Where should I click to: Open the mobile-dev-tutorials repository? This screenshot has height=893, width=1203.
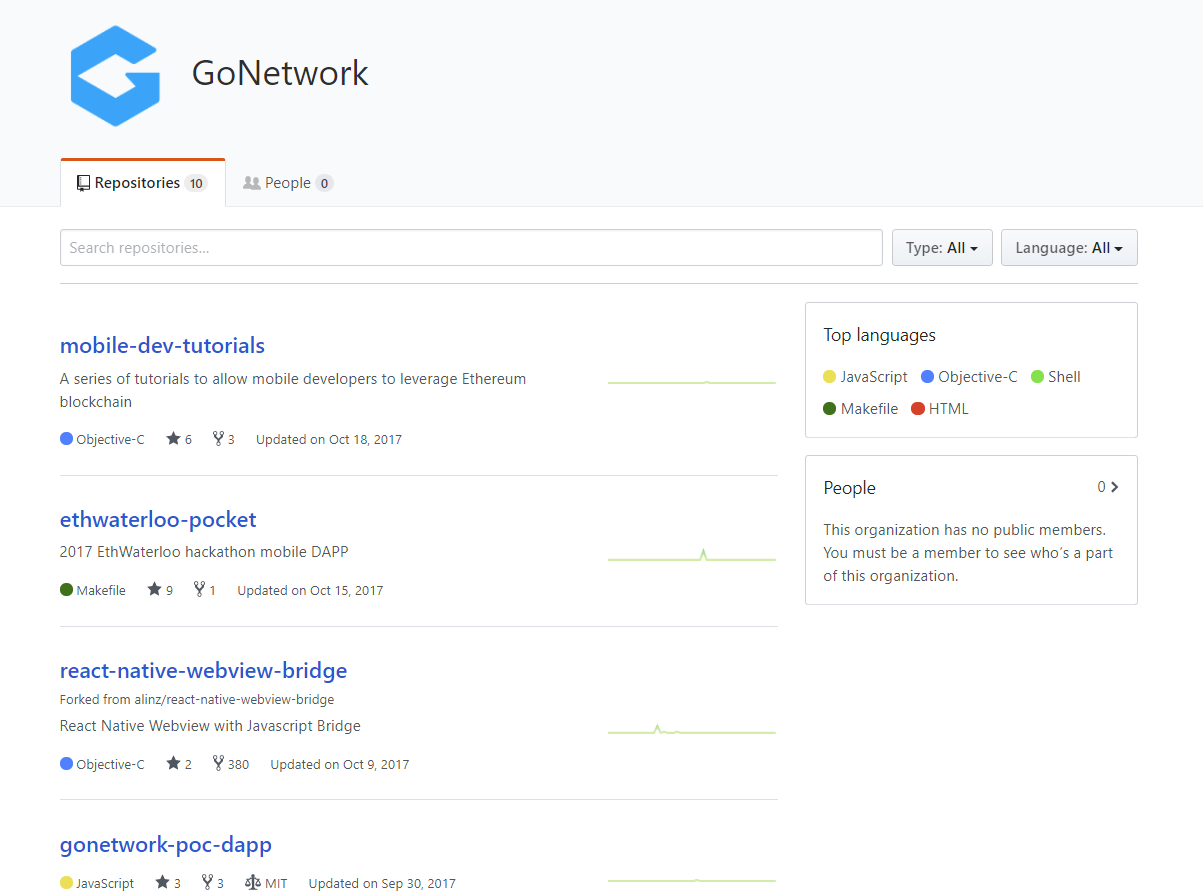pos(162,346)
